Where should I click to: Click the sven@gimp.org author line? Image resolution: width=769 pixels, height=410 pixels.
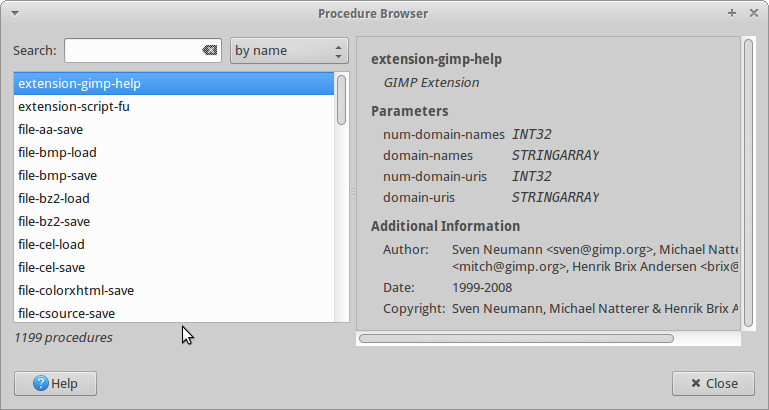point(595,250)
